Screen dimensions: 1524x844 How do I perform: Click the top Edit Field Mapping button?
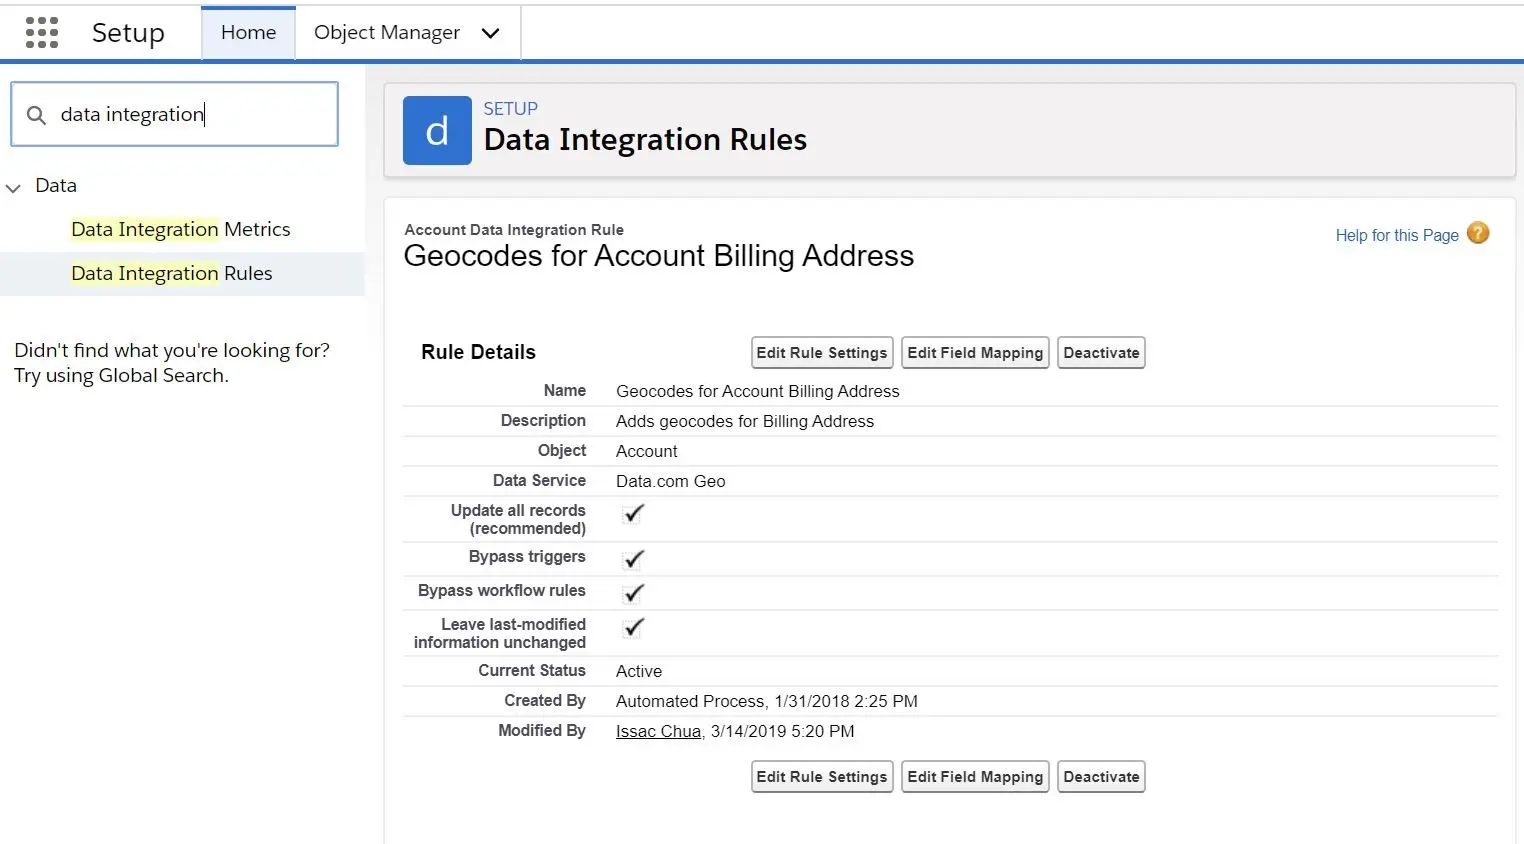click(975, 353)
